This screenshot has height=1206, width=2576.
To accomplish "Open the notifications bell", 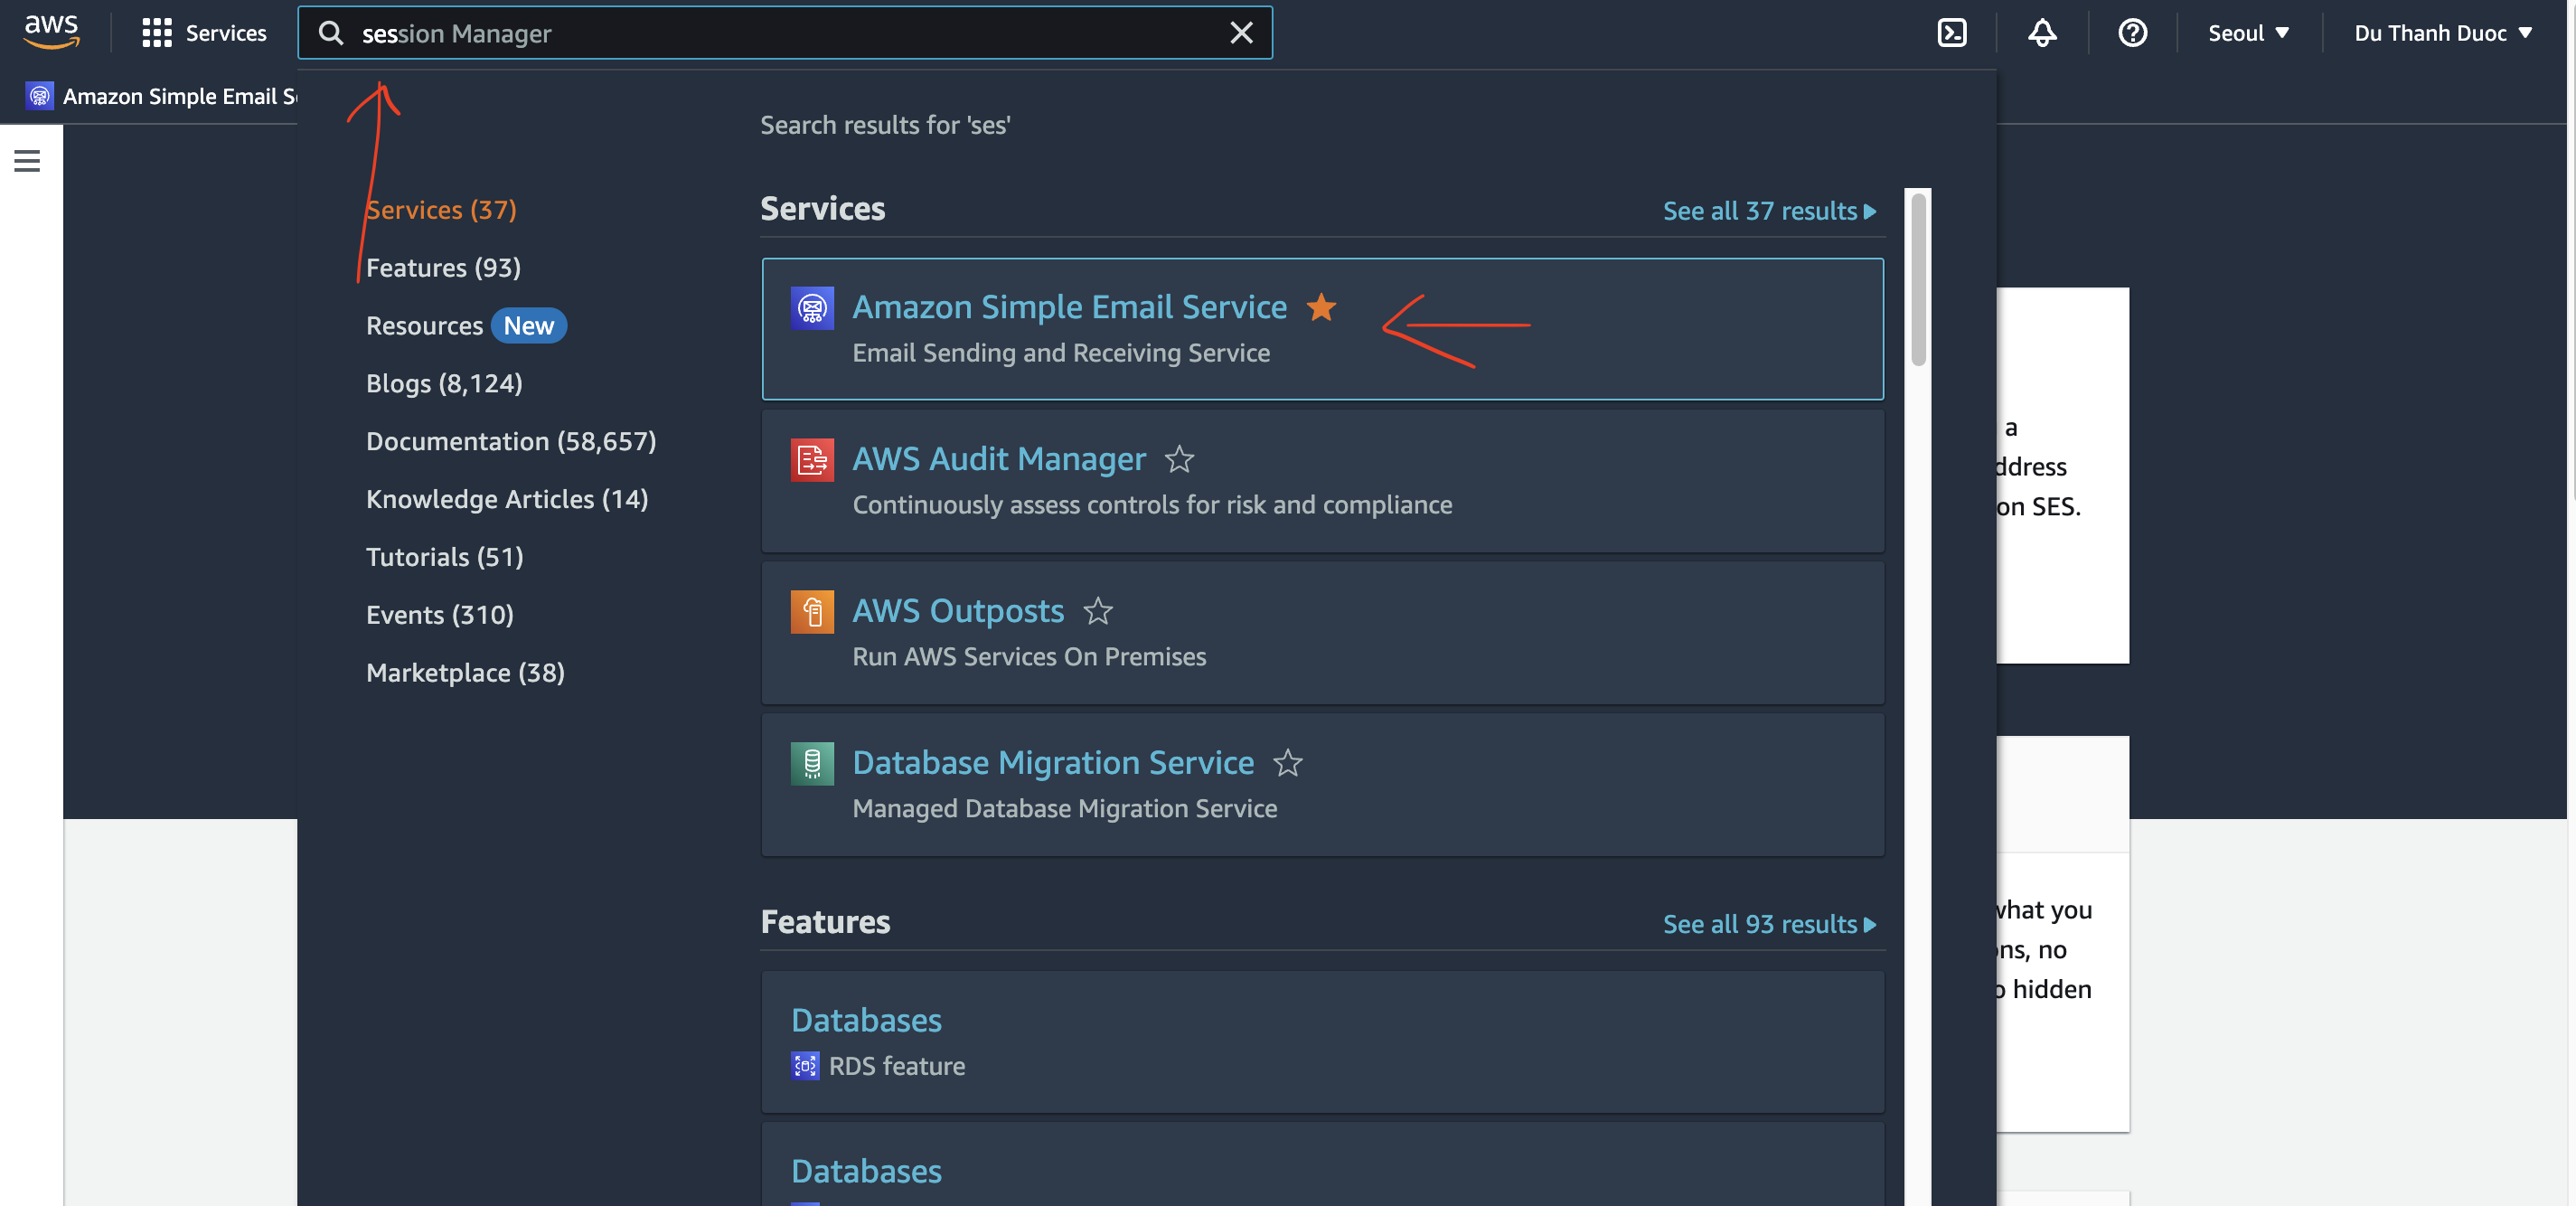I will (x=2042, y=33).
